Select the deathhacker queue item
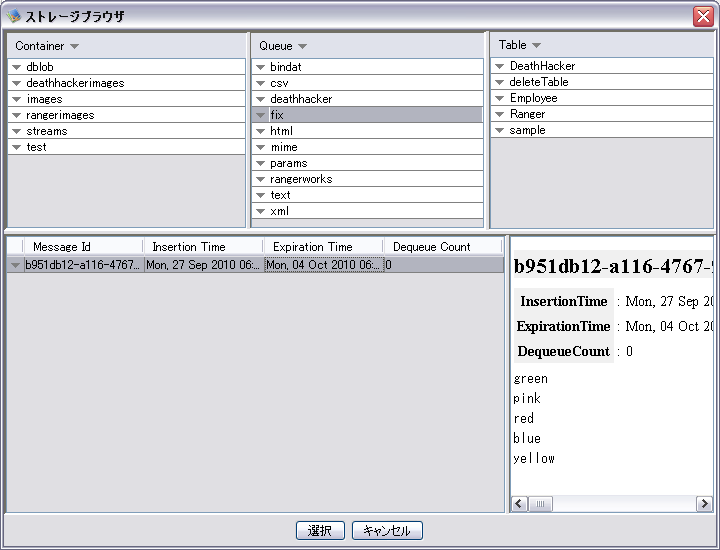This screenshot has width=720, height=550. tap(300, 99)
